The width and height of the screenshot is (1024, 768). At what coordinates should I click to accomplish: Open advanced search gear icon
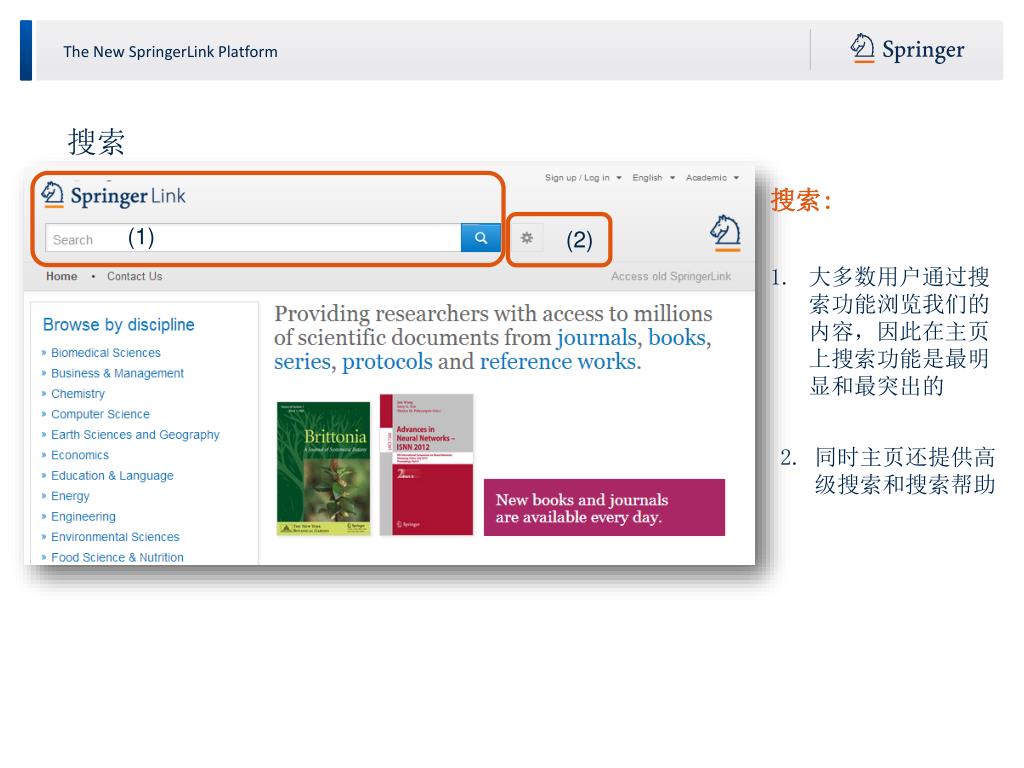point(526,238)
